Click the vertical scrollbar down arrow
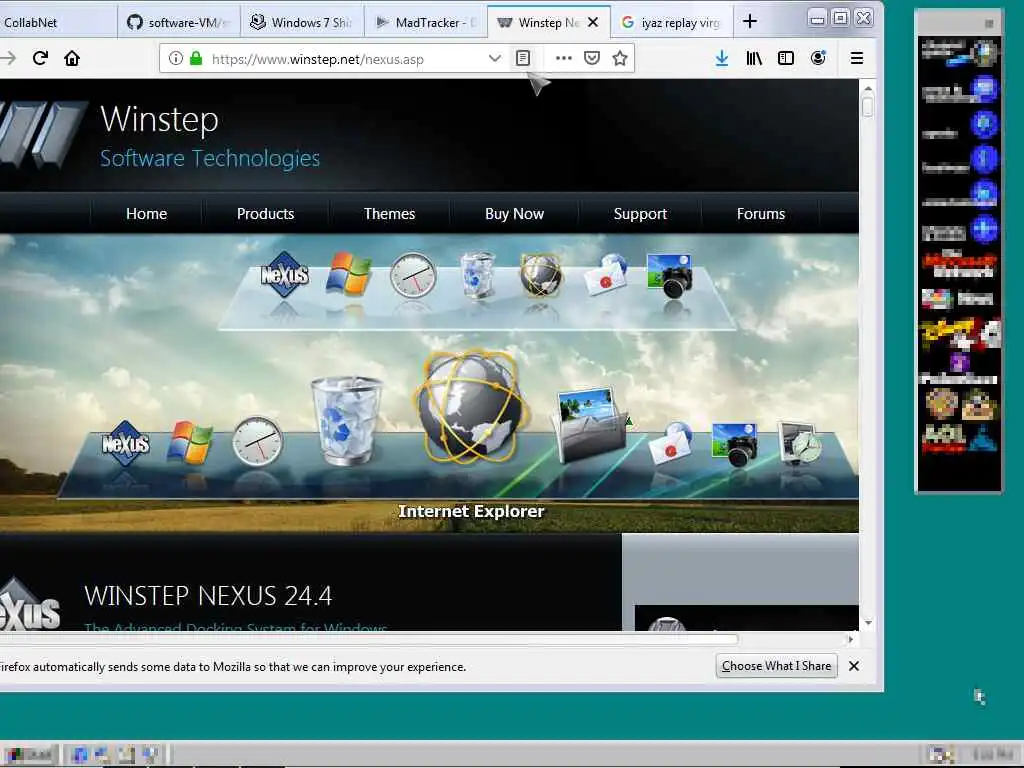This screenshot has height=768, width=1024. [868, 622]
